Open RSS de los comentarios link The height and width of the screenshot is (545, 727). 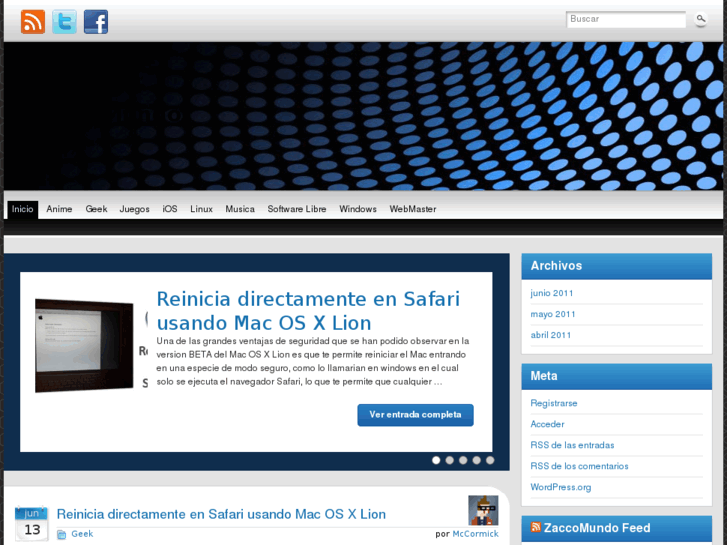pyautogui.click(x=579, y=466)
